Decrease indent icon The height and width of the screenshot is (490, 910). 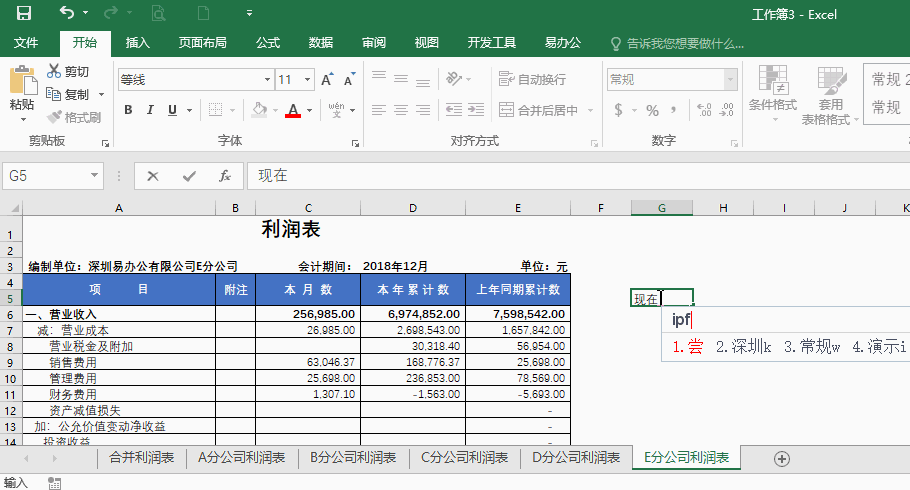pos(454,110)
